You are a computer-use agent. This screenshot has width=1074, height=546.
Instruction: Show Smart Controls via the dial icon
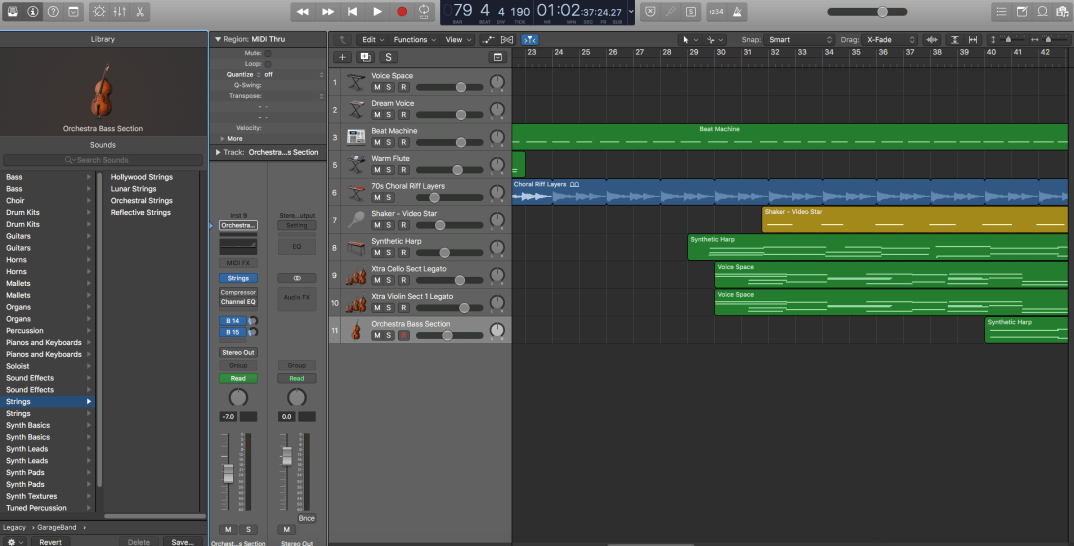click(x=98, y=11)
